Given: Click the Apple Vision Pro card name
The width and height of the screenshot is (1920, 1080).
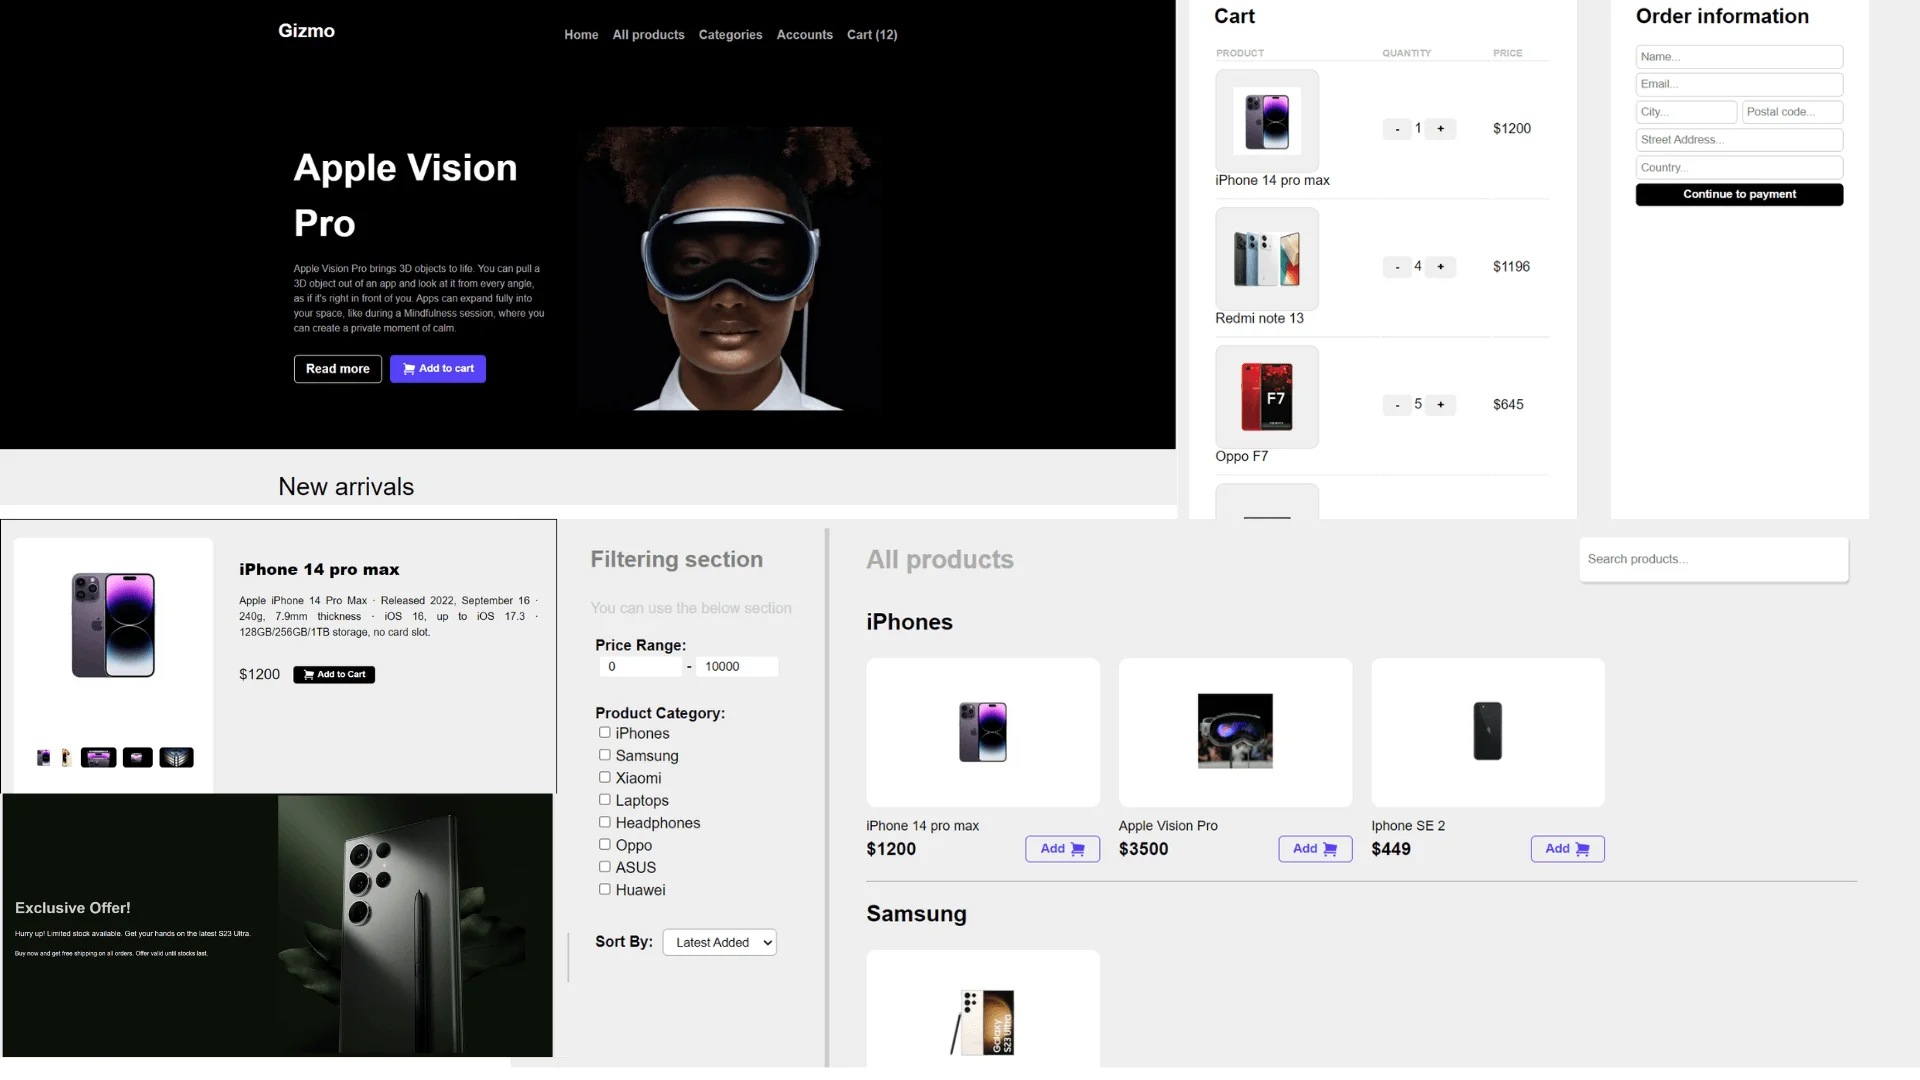Looking at the screenshot, I should pos(1168,826).
